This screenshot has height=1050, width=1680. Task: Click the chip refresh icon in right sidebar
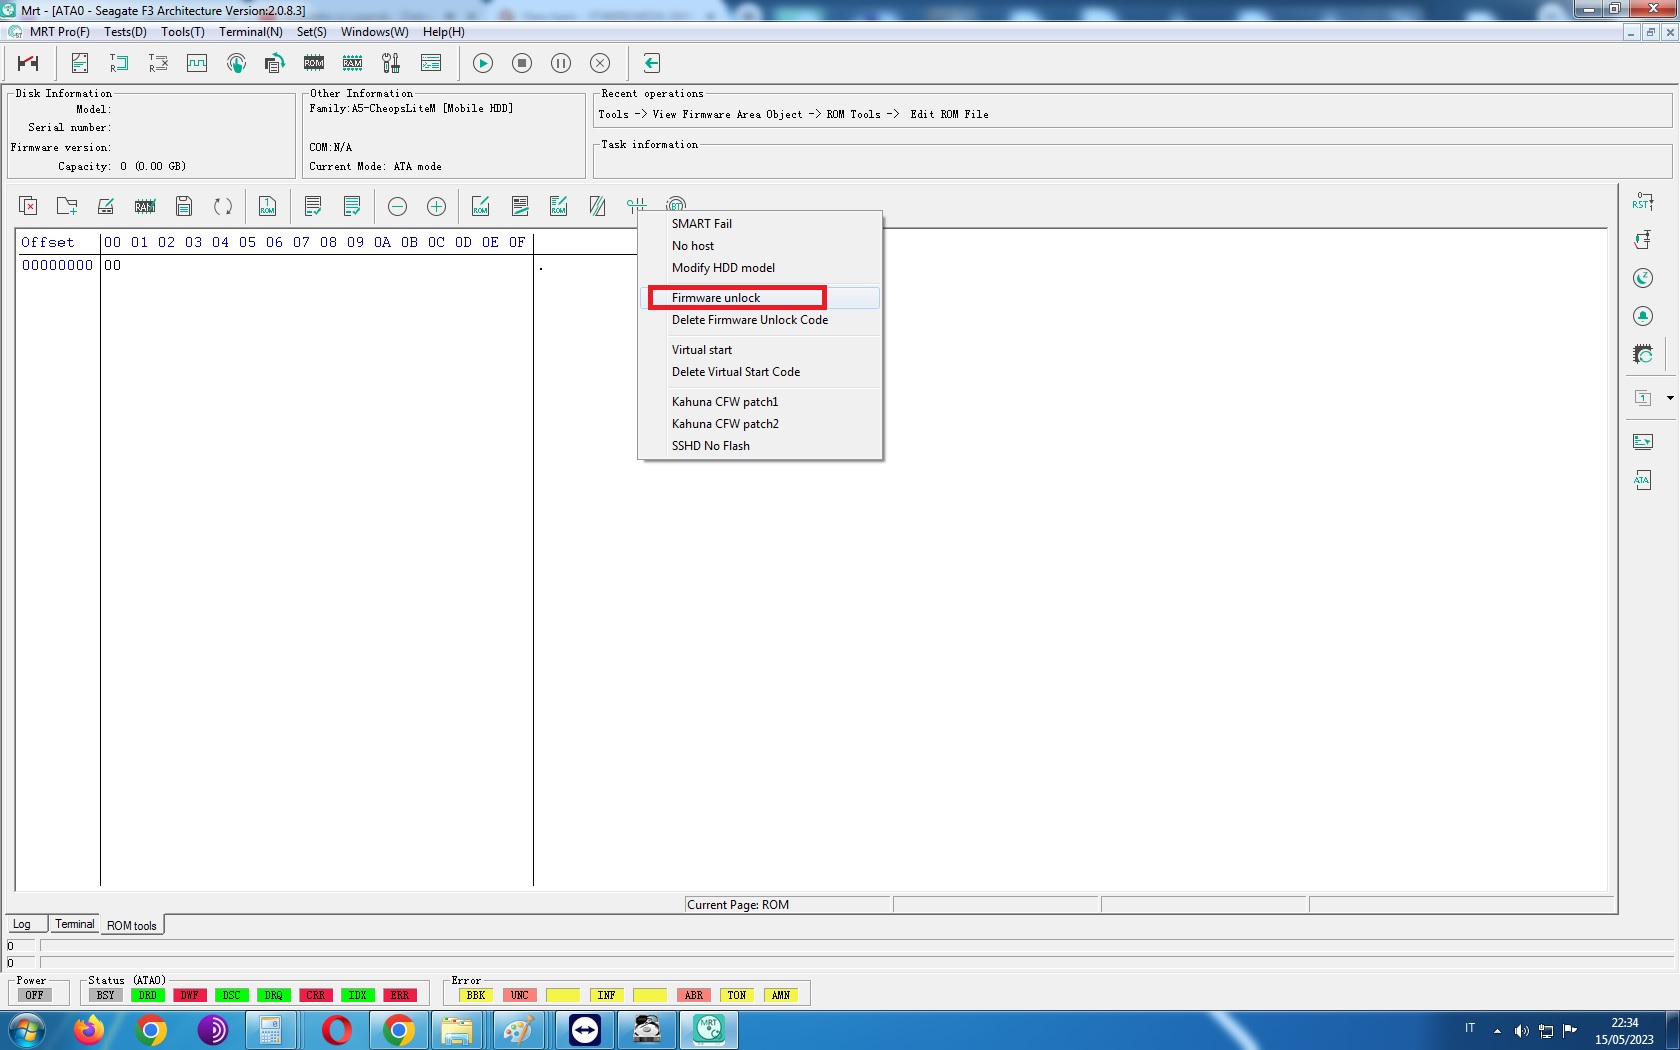pyautogui.click(x=1643, y=354)
